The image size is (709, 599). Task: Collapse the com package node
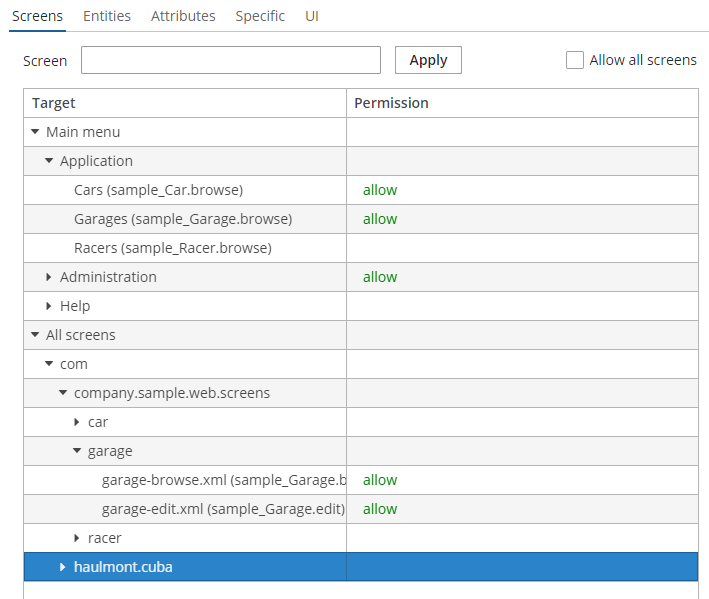49,364
